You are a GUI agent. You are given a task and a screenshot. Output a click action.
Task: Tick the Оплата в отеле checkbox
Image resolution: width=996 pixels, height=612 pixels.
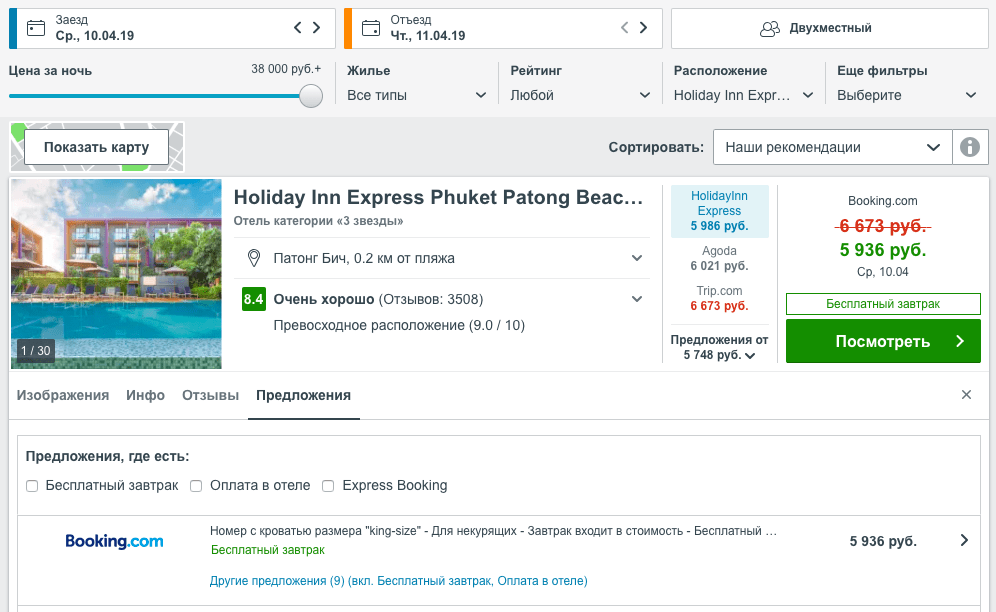coord(196,486)
